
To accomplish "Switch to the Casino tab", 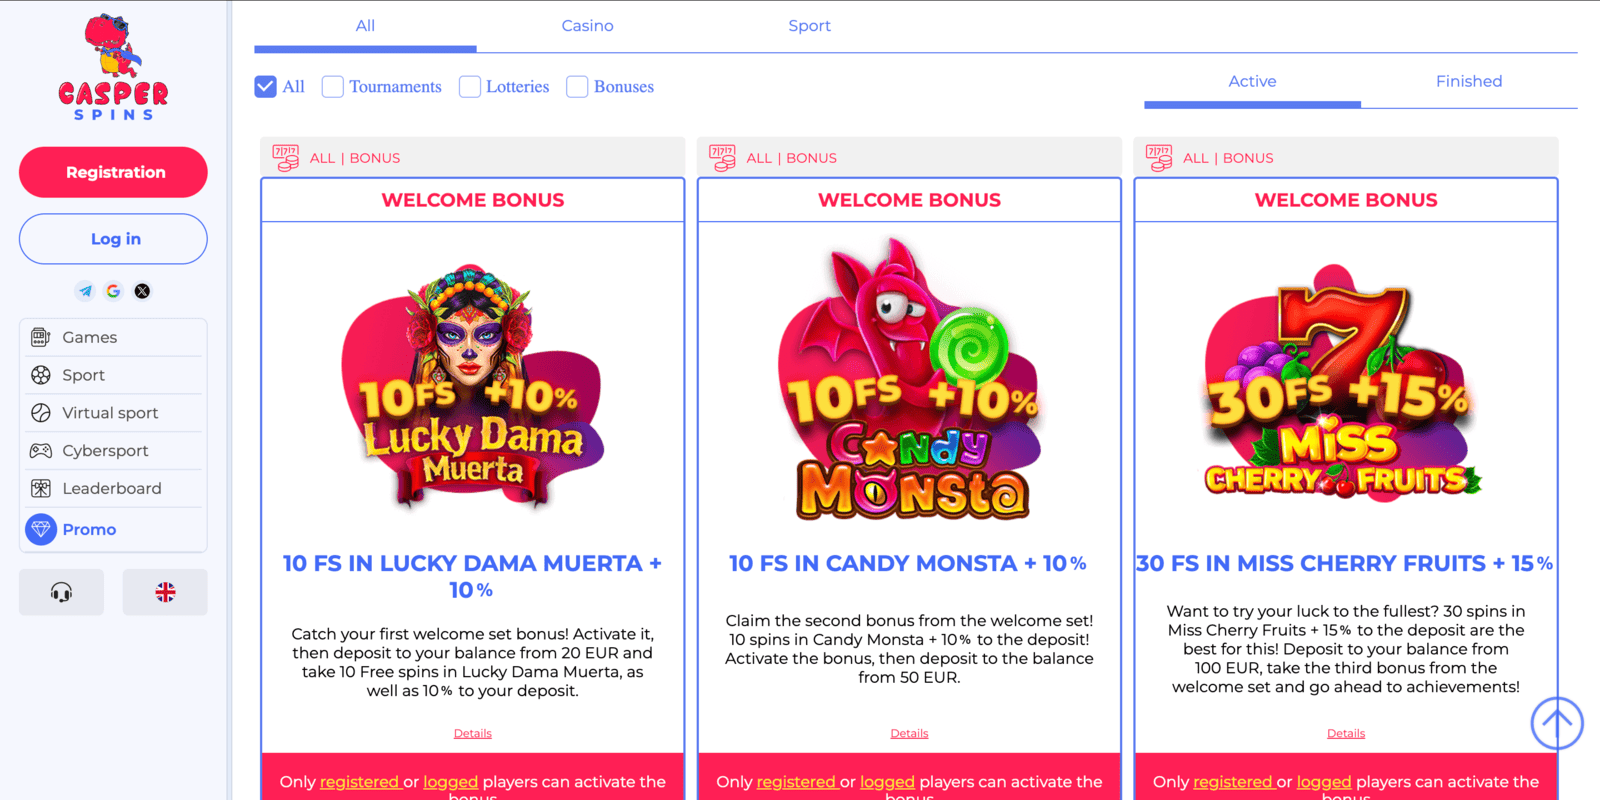I will (587, 26).
